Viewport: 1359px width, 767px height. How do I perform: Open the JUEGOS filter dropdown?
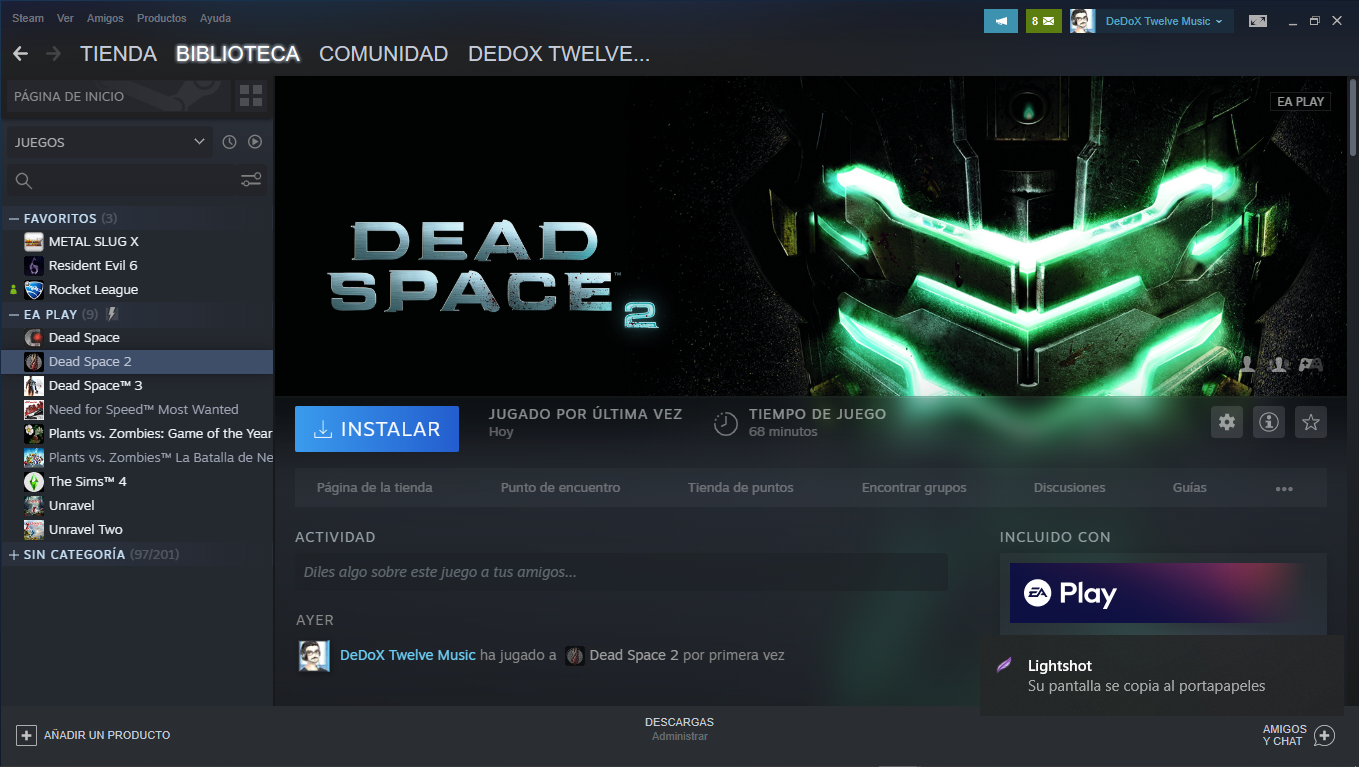[x=109, y=142]
